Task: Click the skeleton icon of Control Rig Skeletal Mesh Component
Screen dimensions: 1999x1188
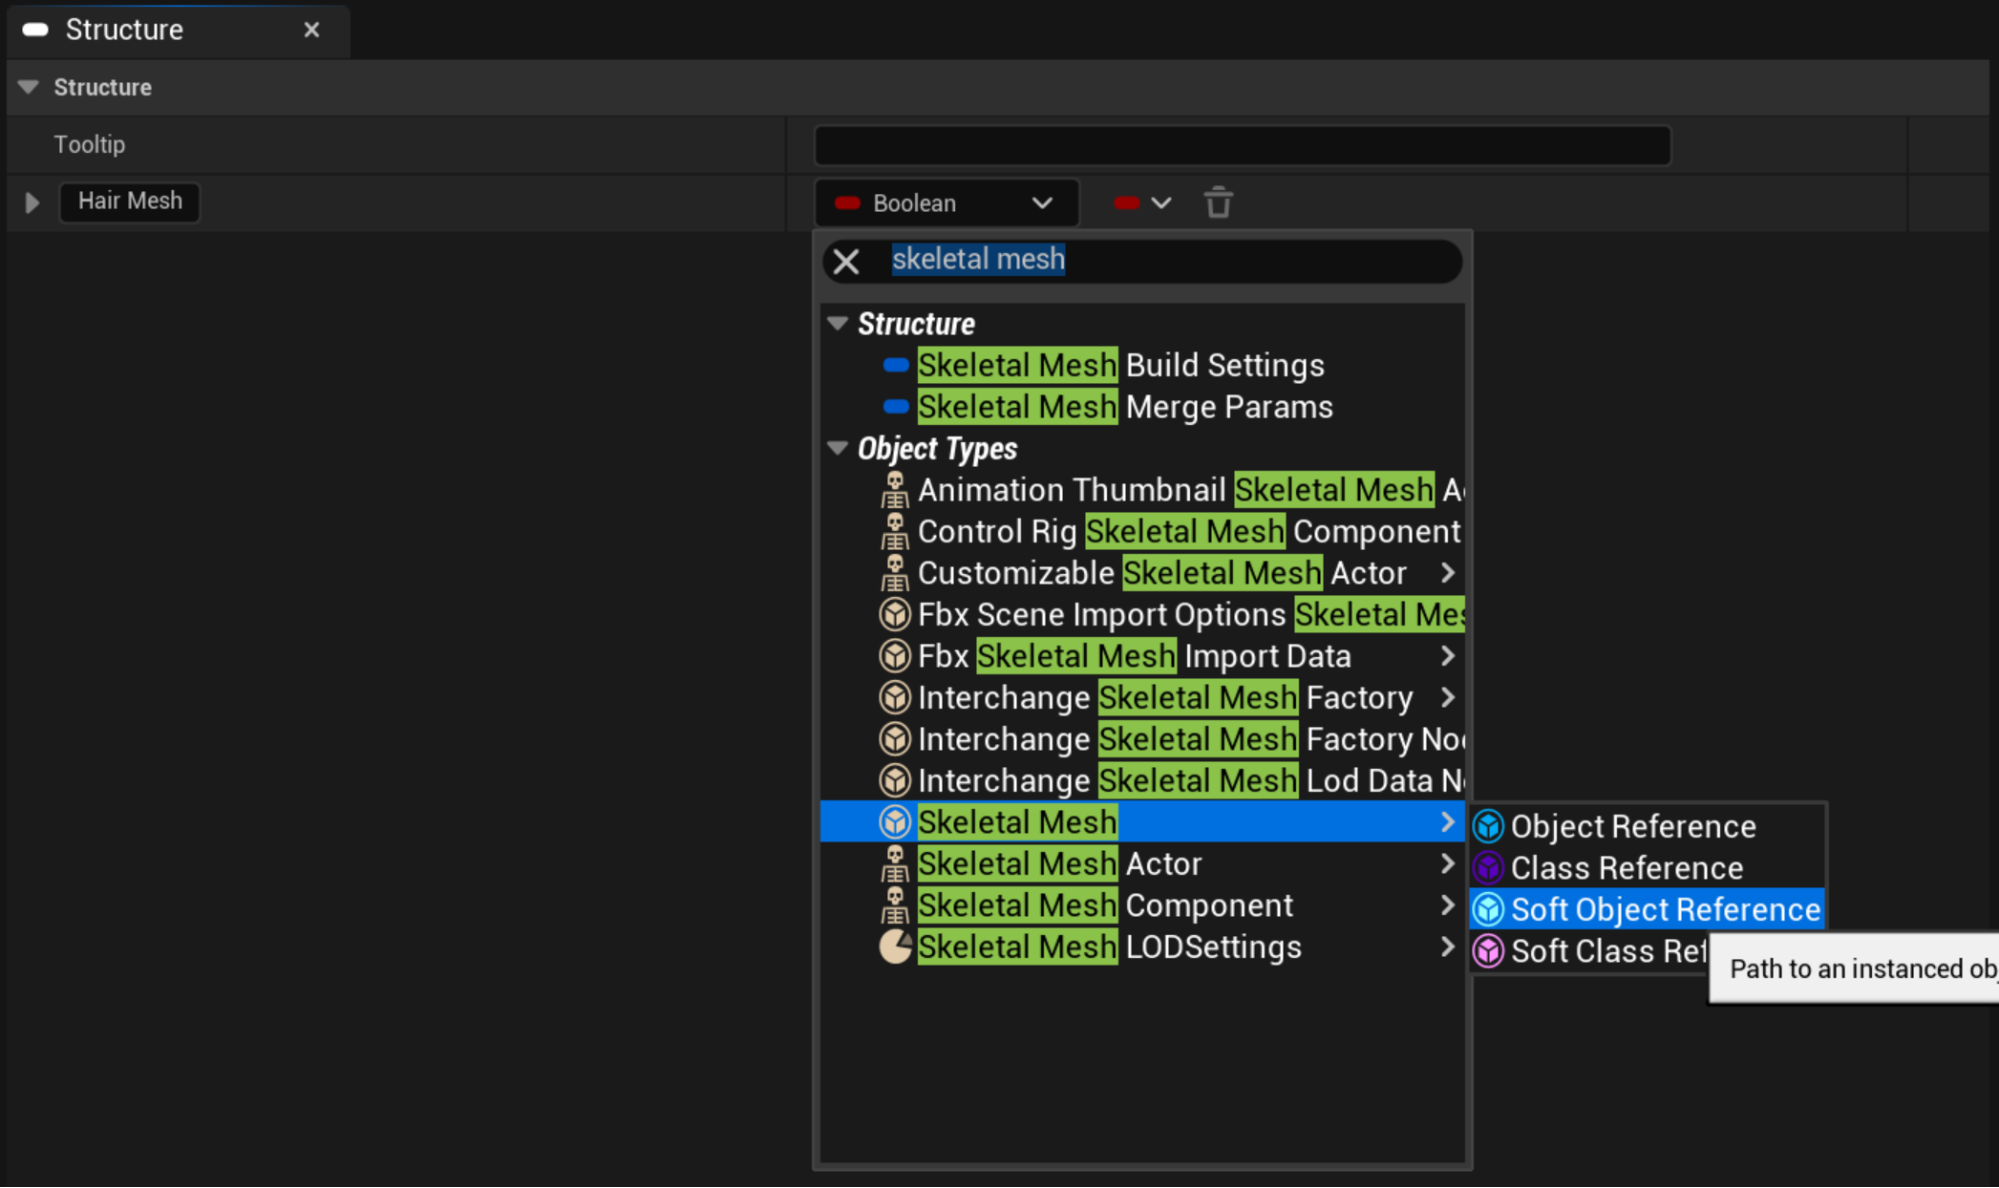Action: 895,531
